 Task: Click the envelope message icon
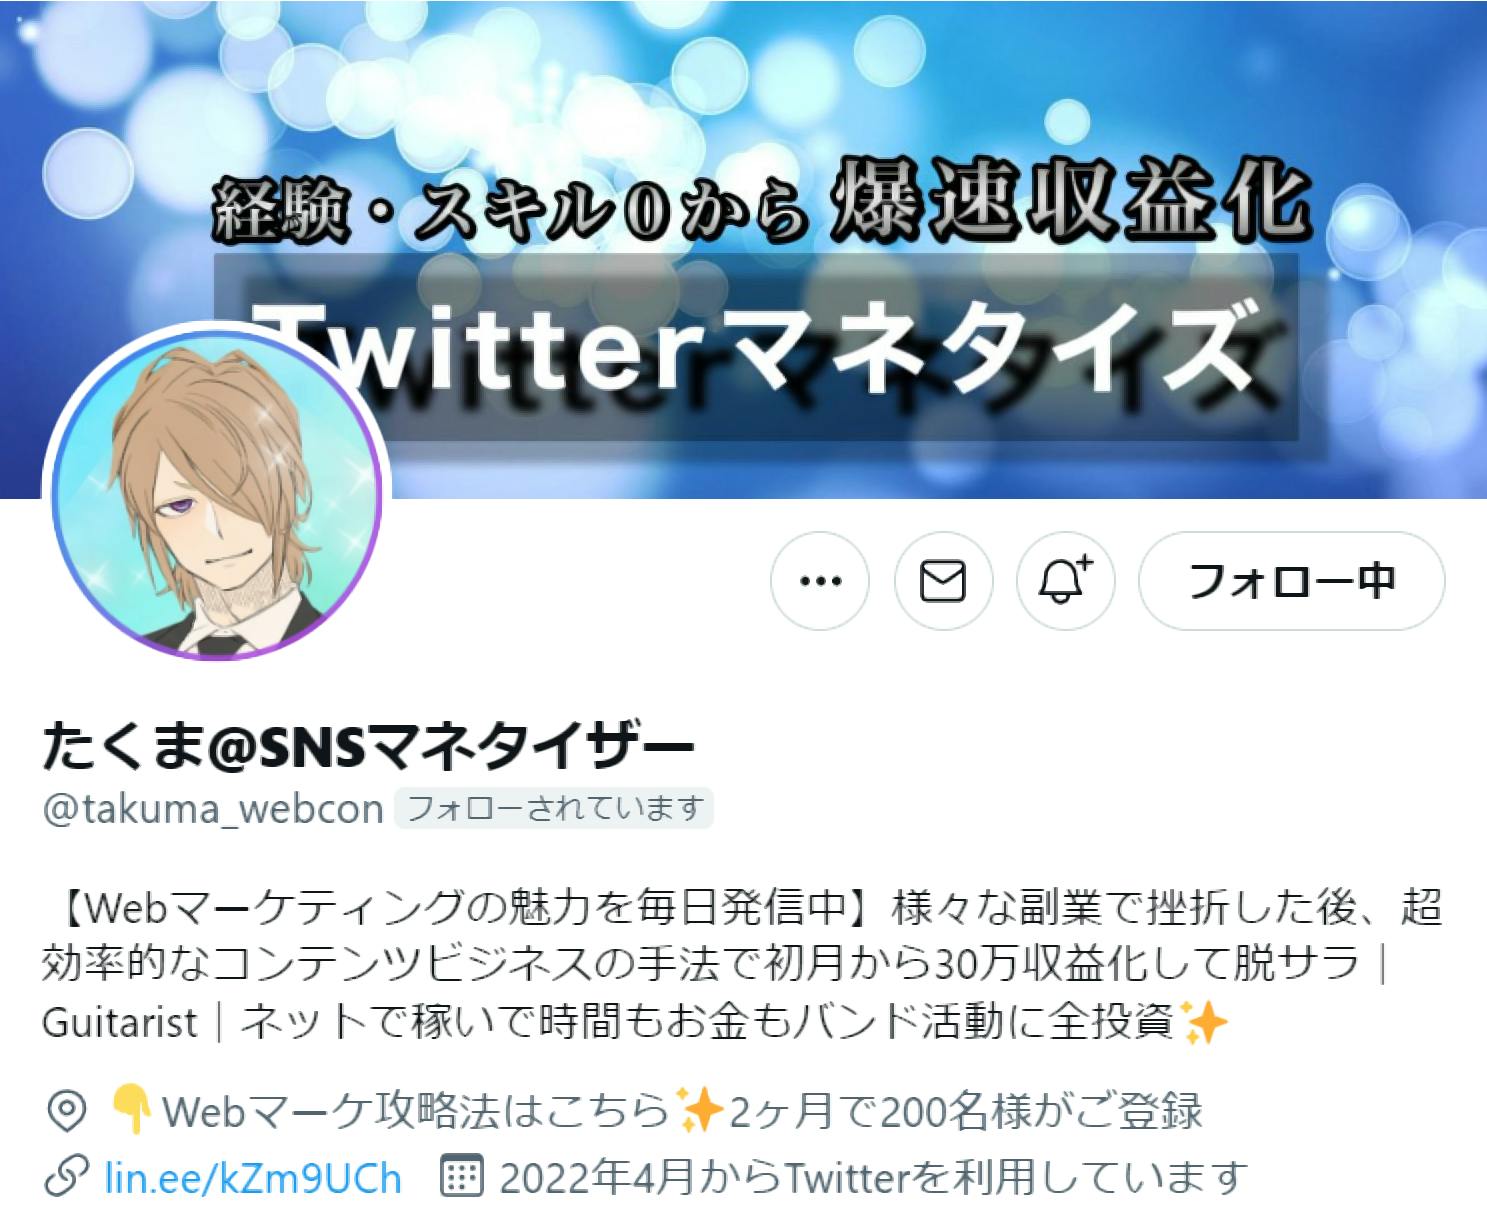[x=942, y=581]
